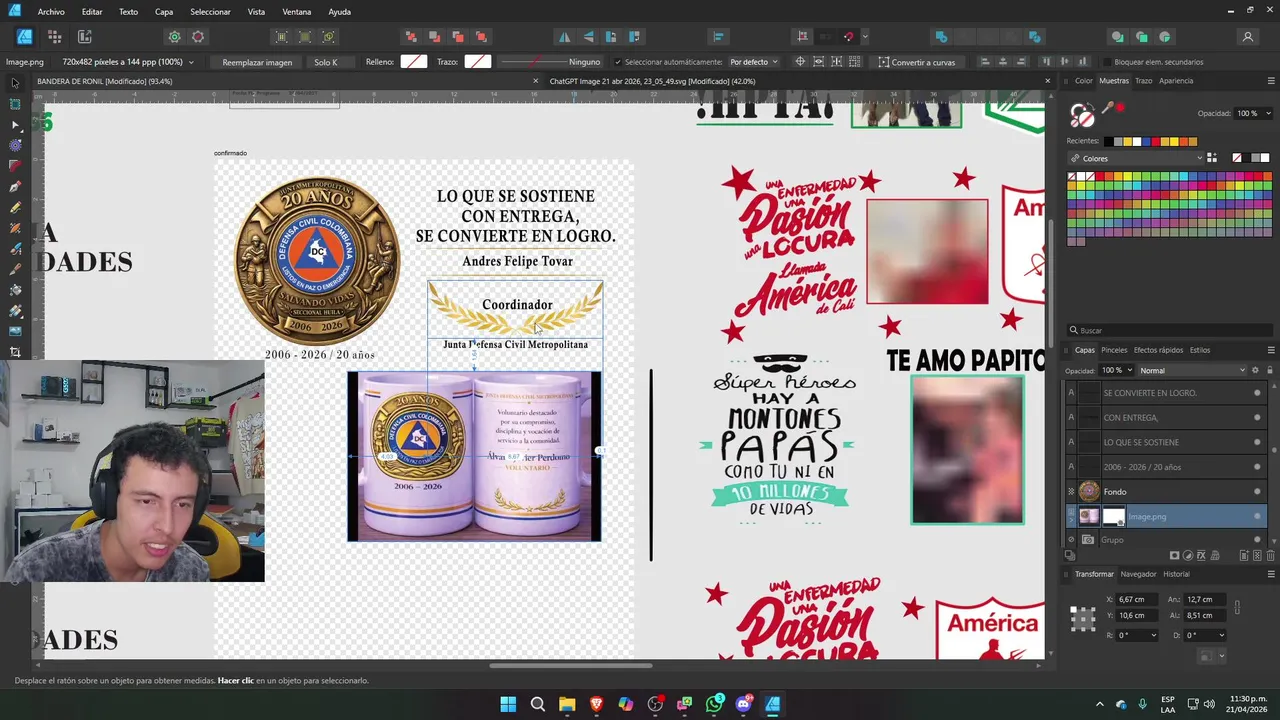
Task: Select the Artboard tool
Action: point(15,104)
